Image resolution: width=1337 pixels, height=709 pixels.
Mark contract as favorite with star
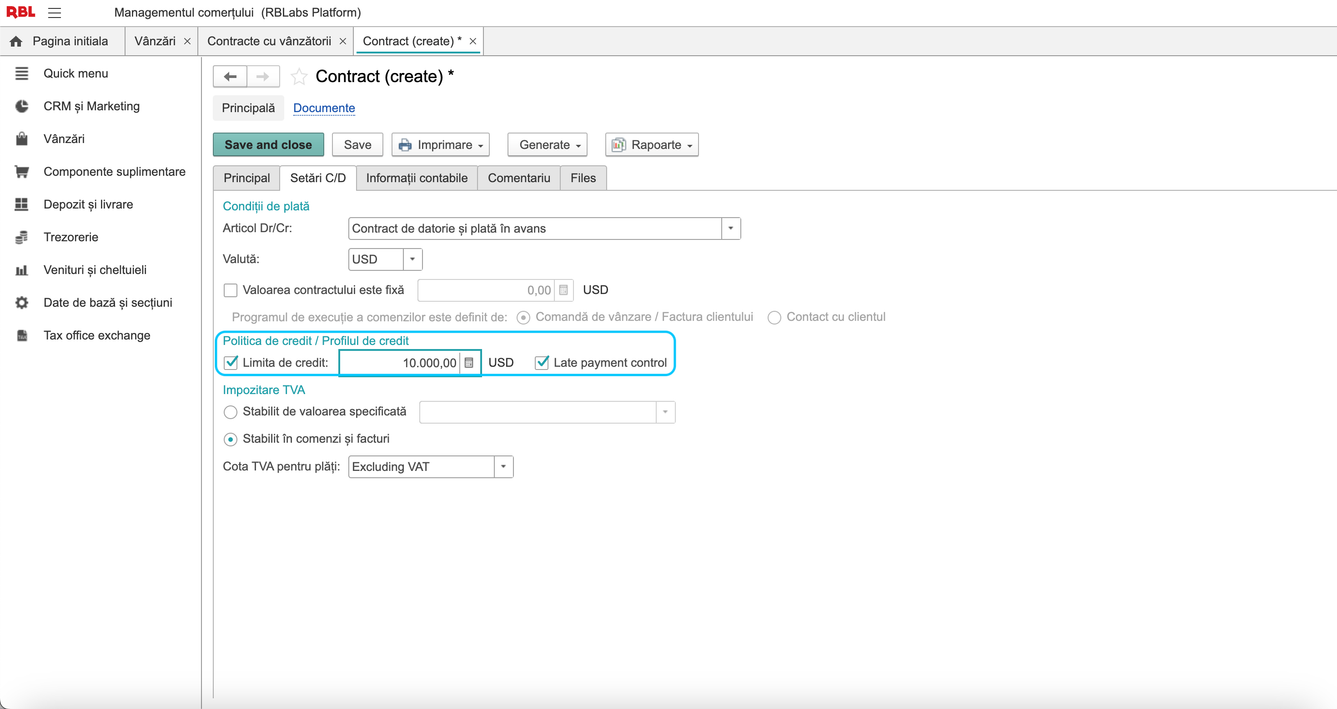(299, 77)
